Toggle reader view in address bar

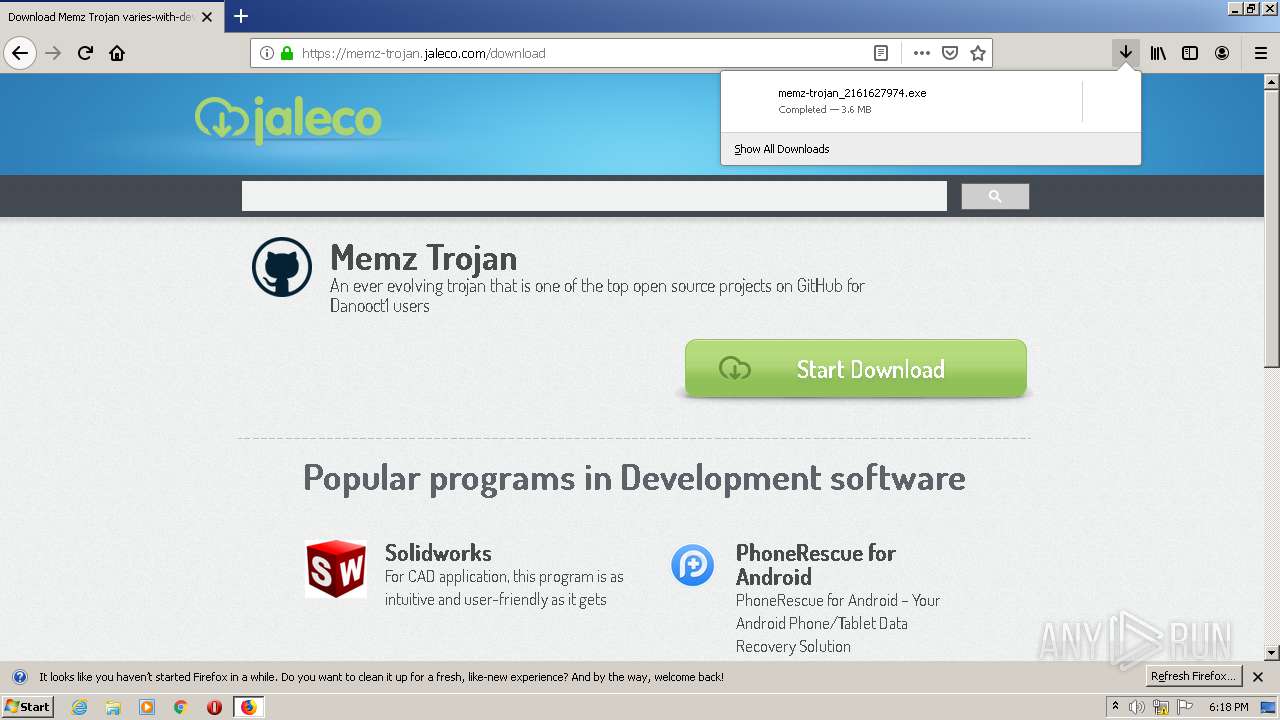point(880,53)
